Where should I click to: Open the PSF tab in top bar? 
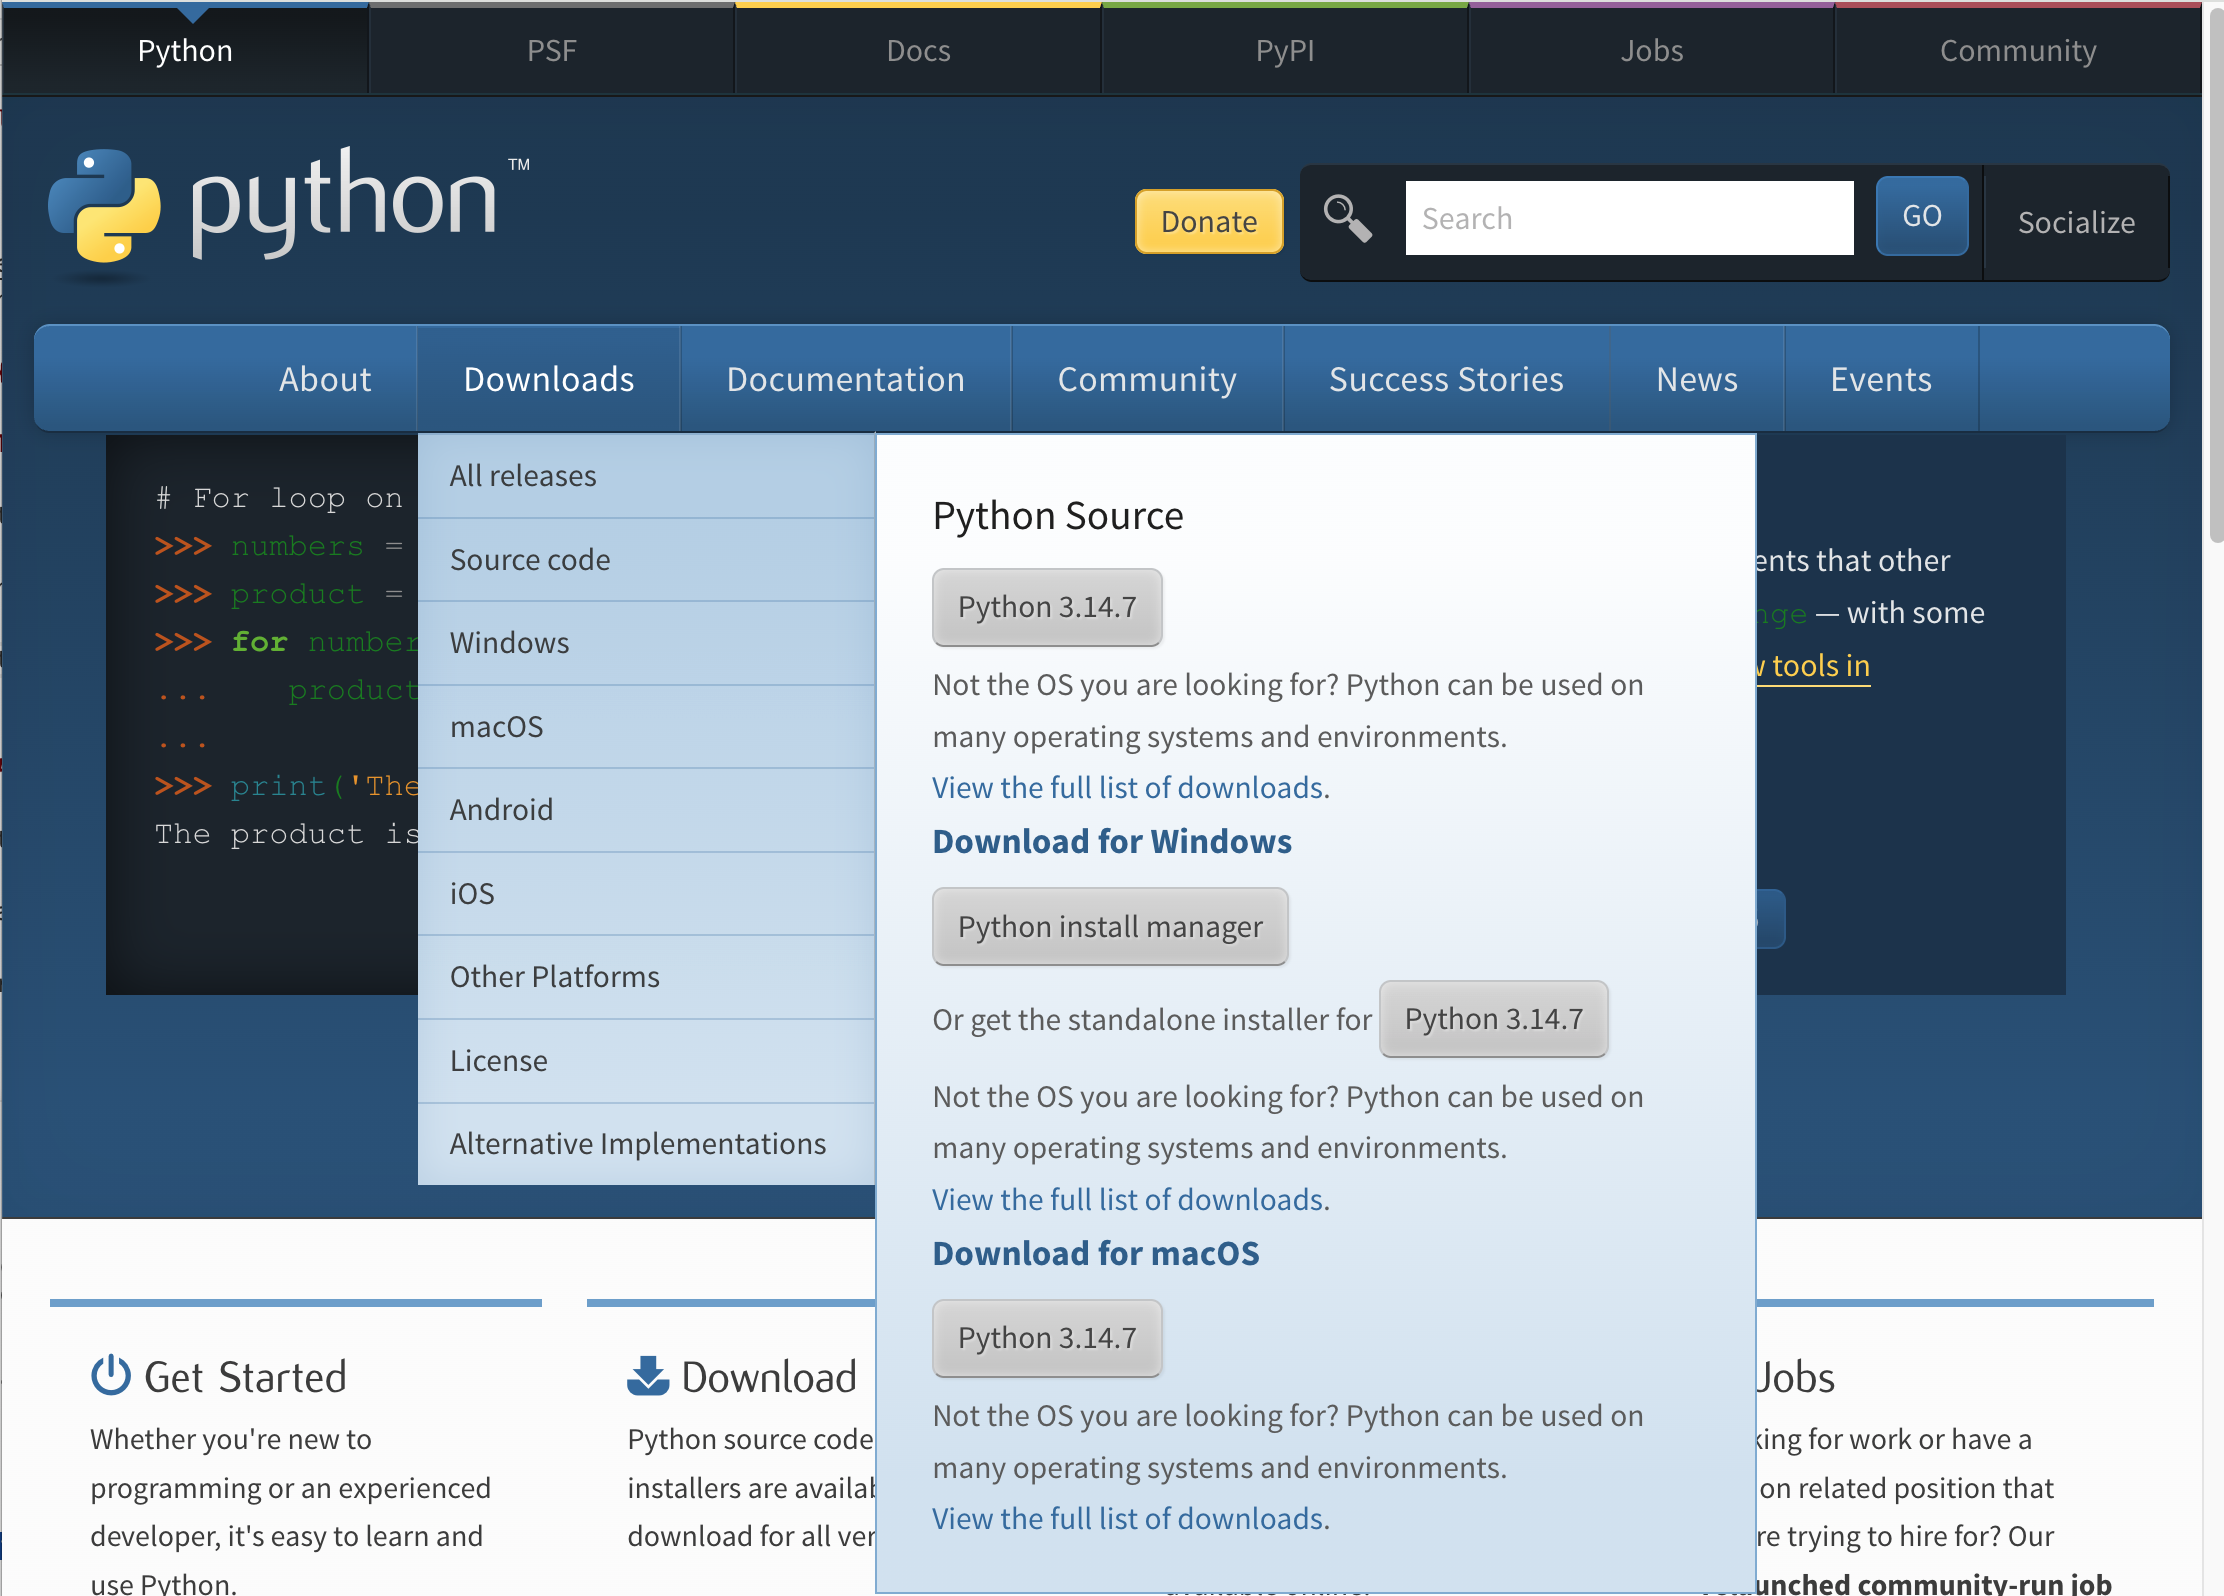[x=552, y=50]
